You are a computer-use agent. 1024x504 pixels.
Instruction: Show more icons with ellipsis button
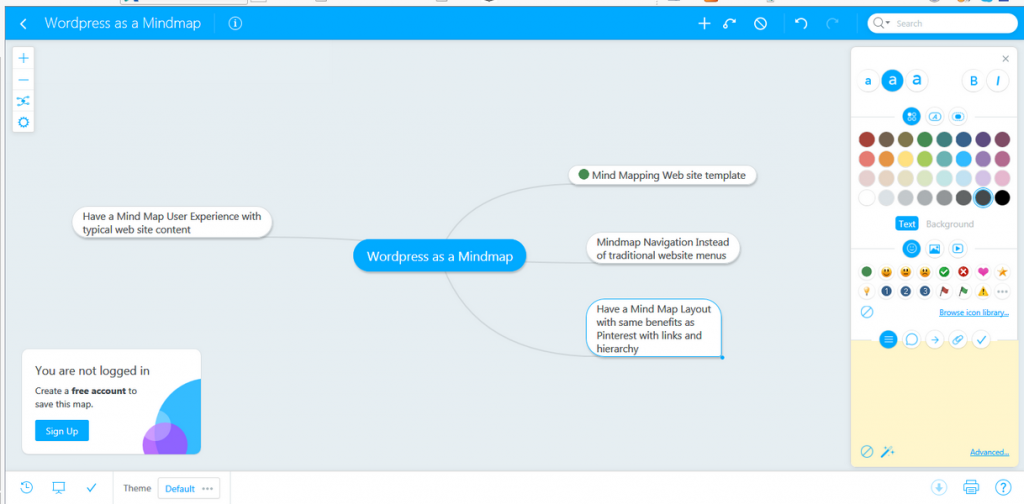tap(1002, 291)
